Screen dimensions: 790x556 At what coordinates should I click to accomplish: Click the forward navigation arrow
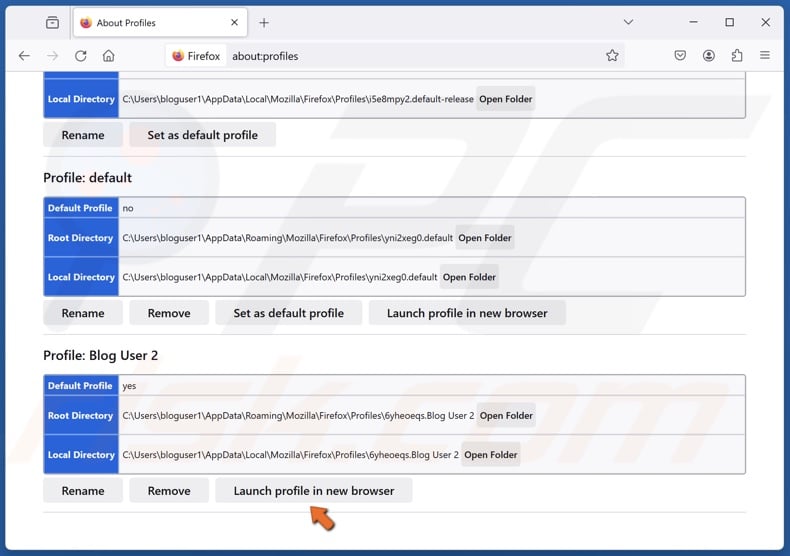[52, 56]
